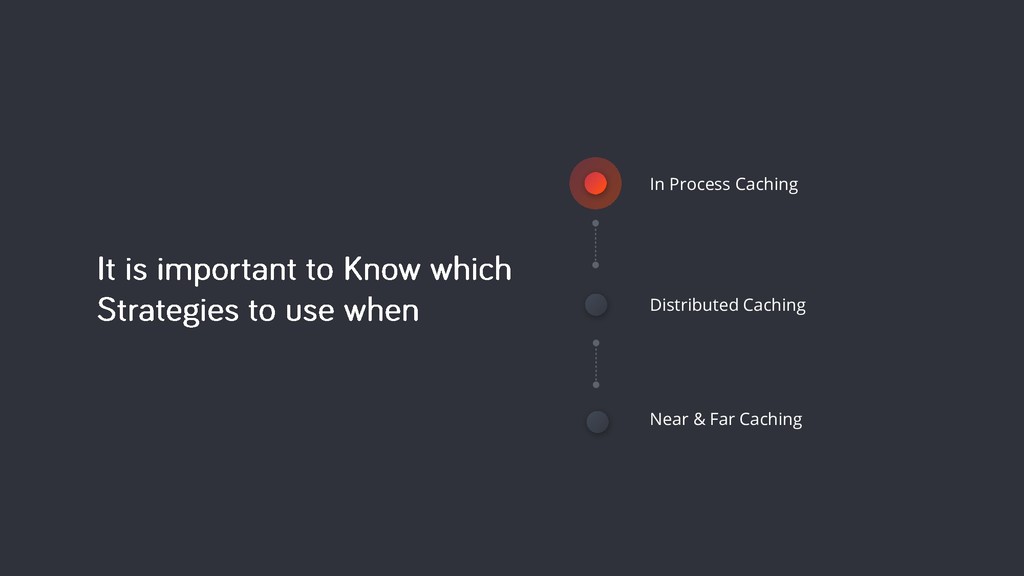Select the gray dot beside Distributed Caching
This screenshot has height=576, width=1024.
click(x=596, y=304)
